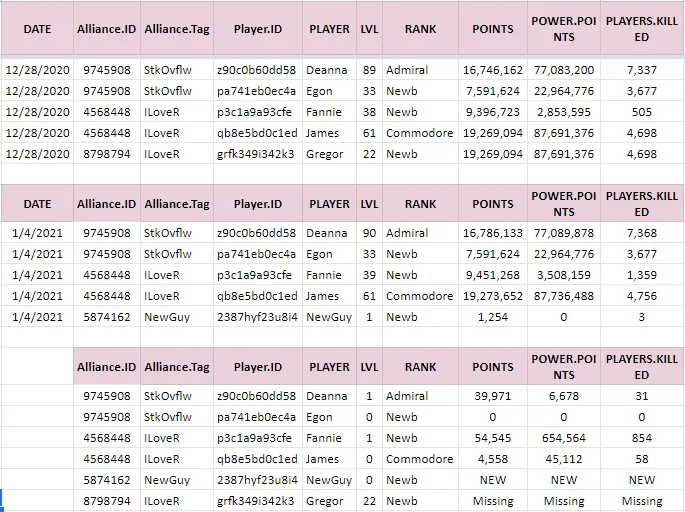Viewport: 685px width, 512px height.
Task: Select the players killed cell showing 1,359
Action: click(x=641, y=275)
